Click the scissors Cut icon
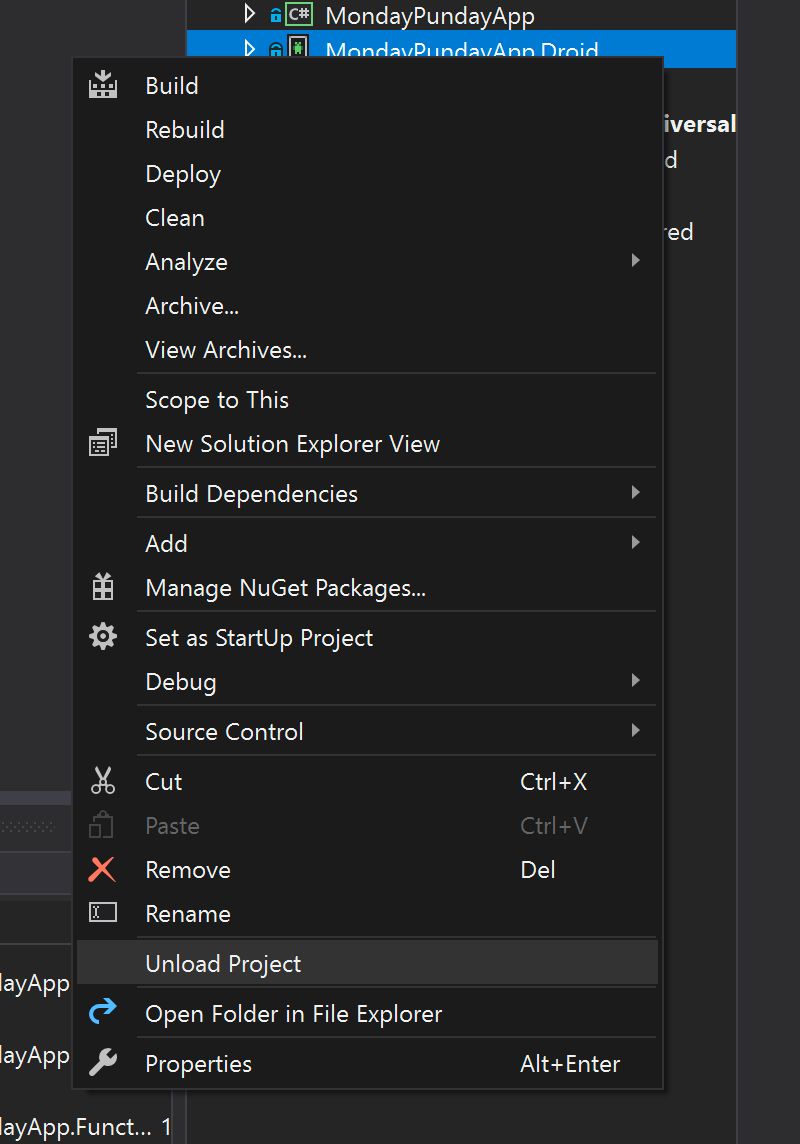Image resolution: width=800 pixels, height=1144 pixels. pos(103,781)
